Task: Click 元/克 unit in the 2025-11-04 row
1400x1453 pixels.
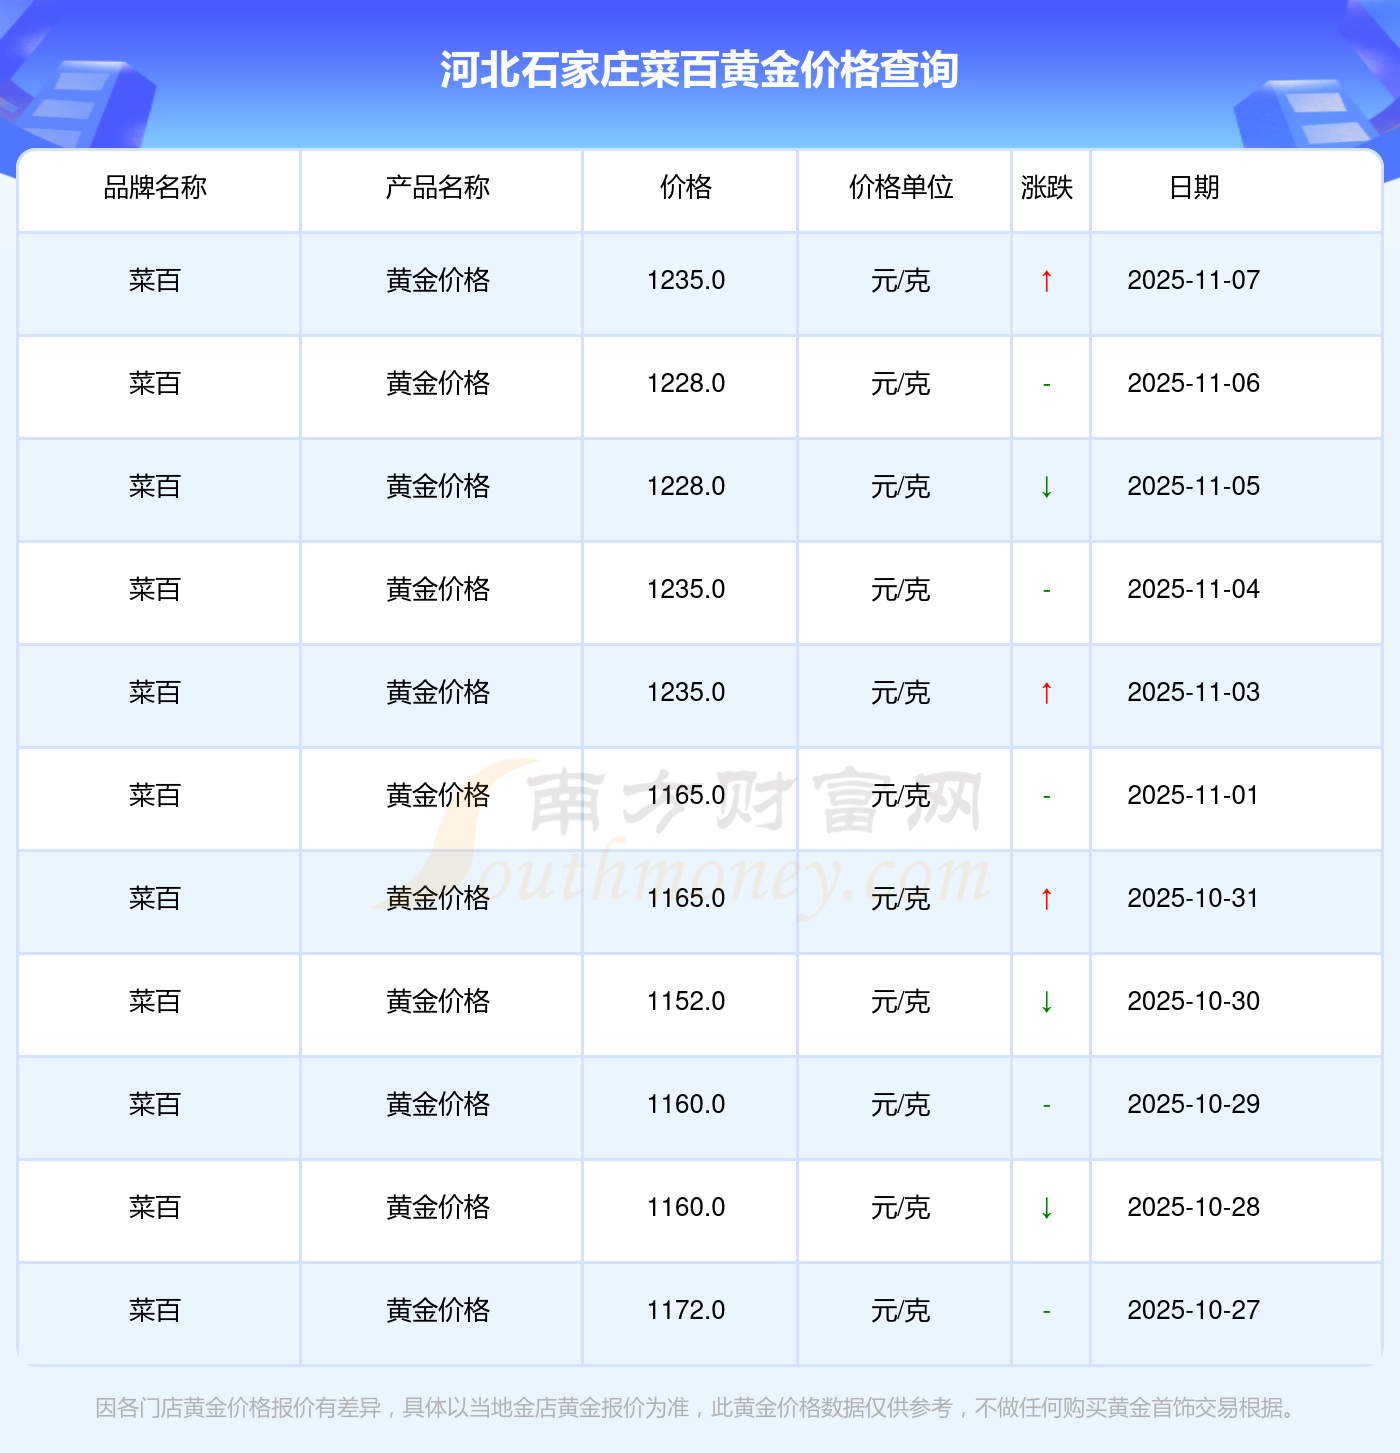Action: coord(901,590)
